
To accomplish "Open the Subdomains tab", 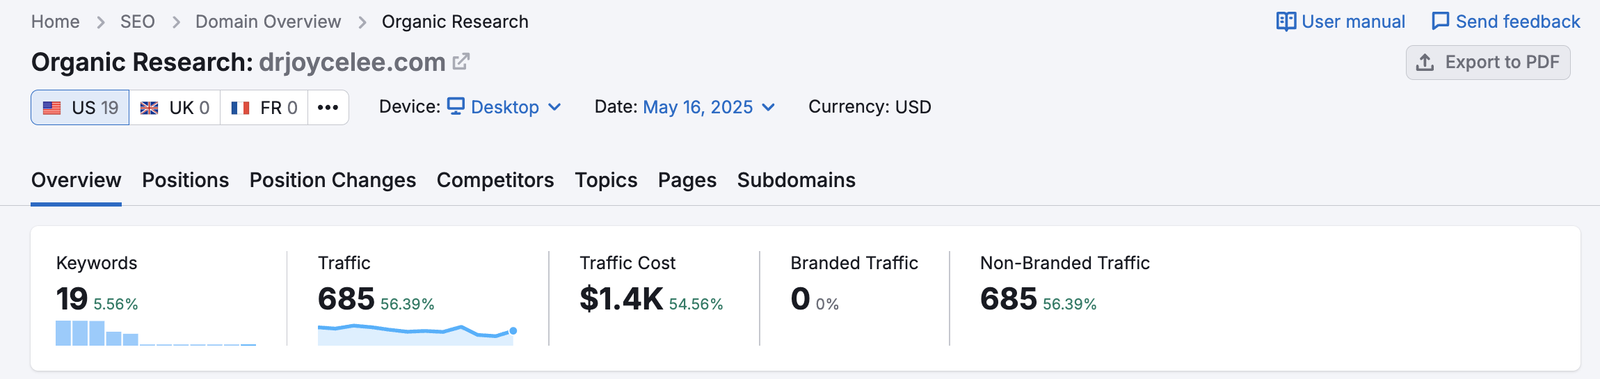I will [x=796, y=180].
